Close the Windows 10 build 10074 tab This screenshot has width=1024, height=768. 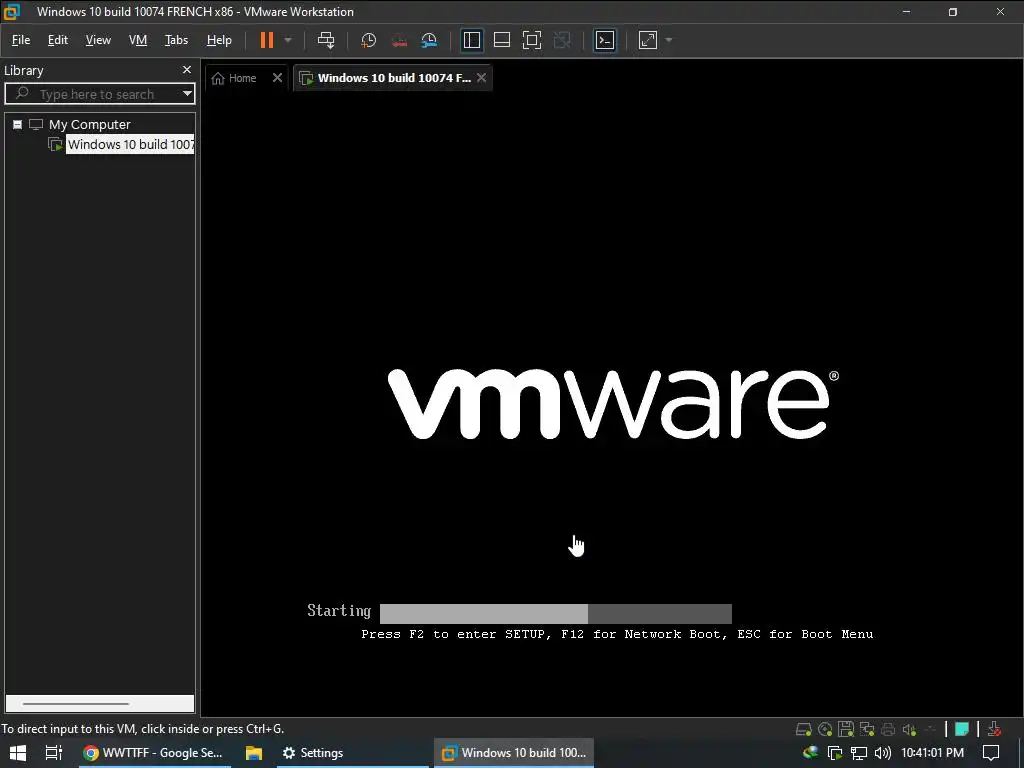point(481,78)
